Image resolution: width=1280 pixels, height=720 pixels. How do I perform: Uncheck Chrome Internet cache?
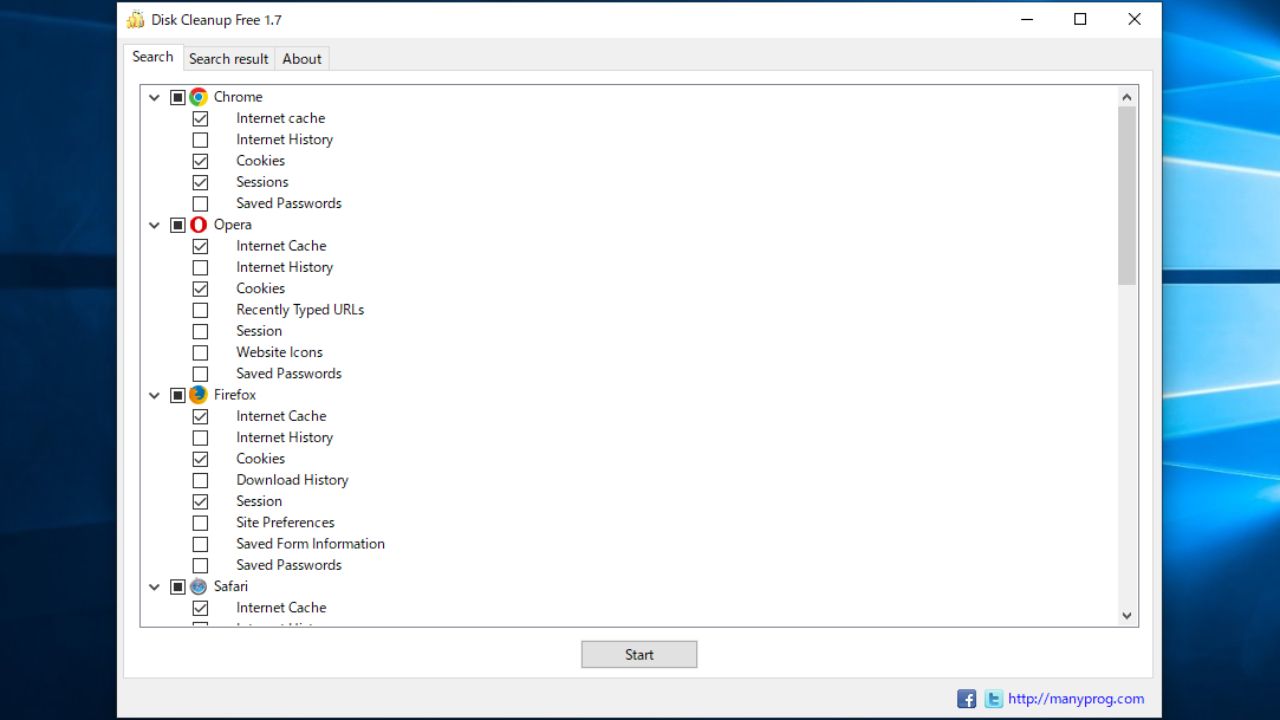pyautogui.click(x=200, y=118)
